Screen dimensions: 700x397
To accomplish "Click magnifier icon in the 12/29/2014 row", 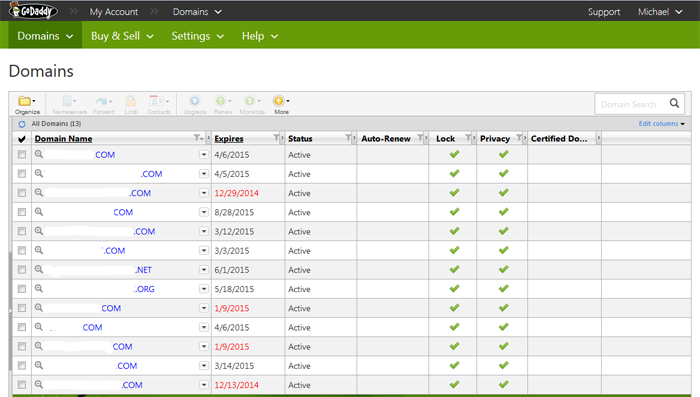I will point(39,192).
